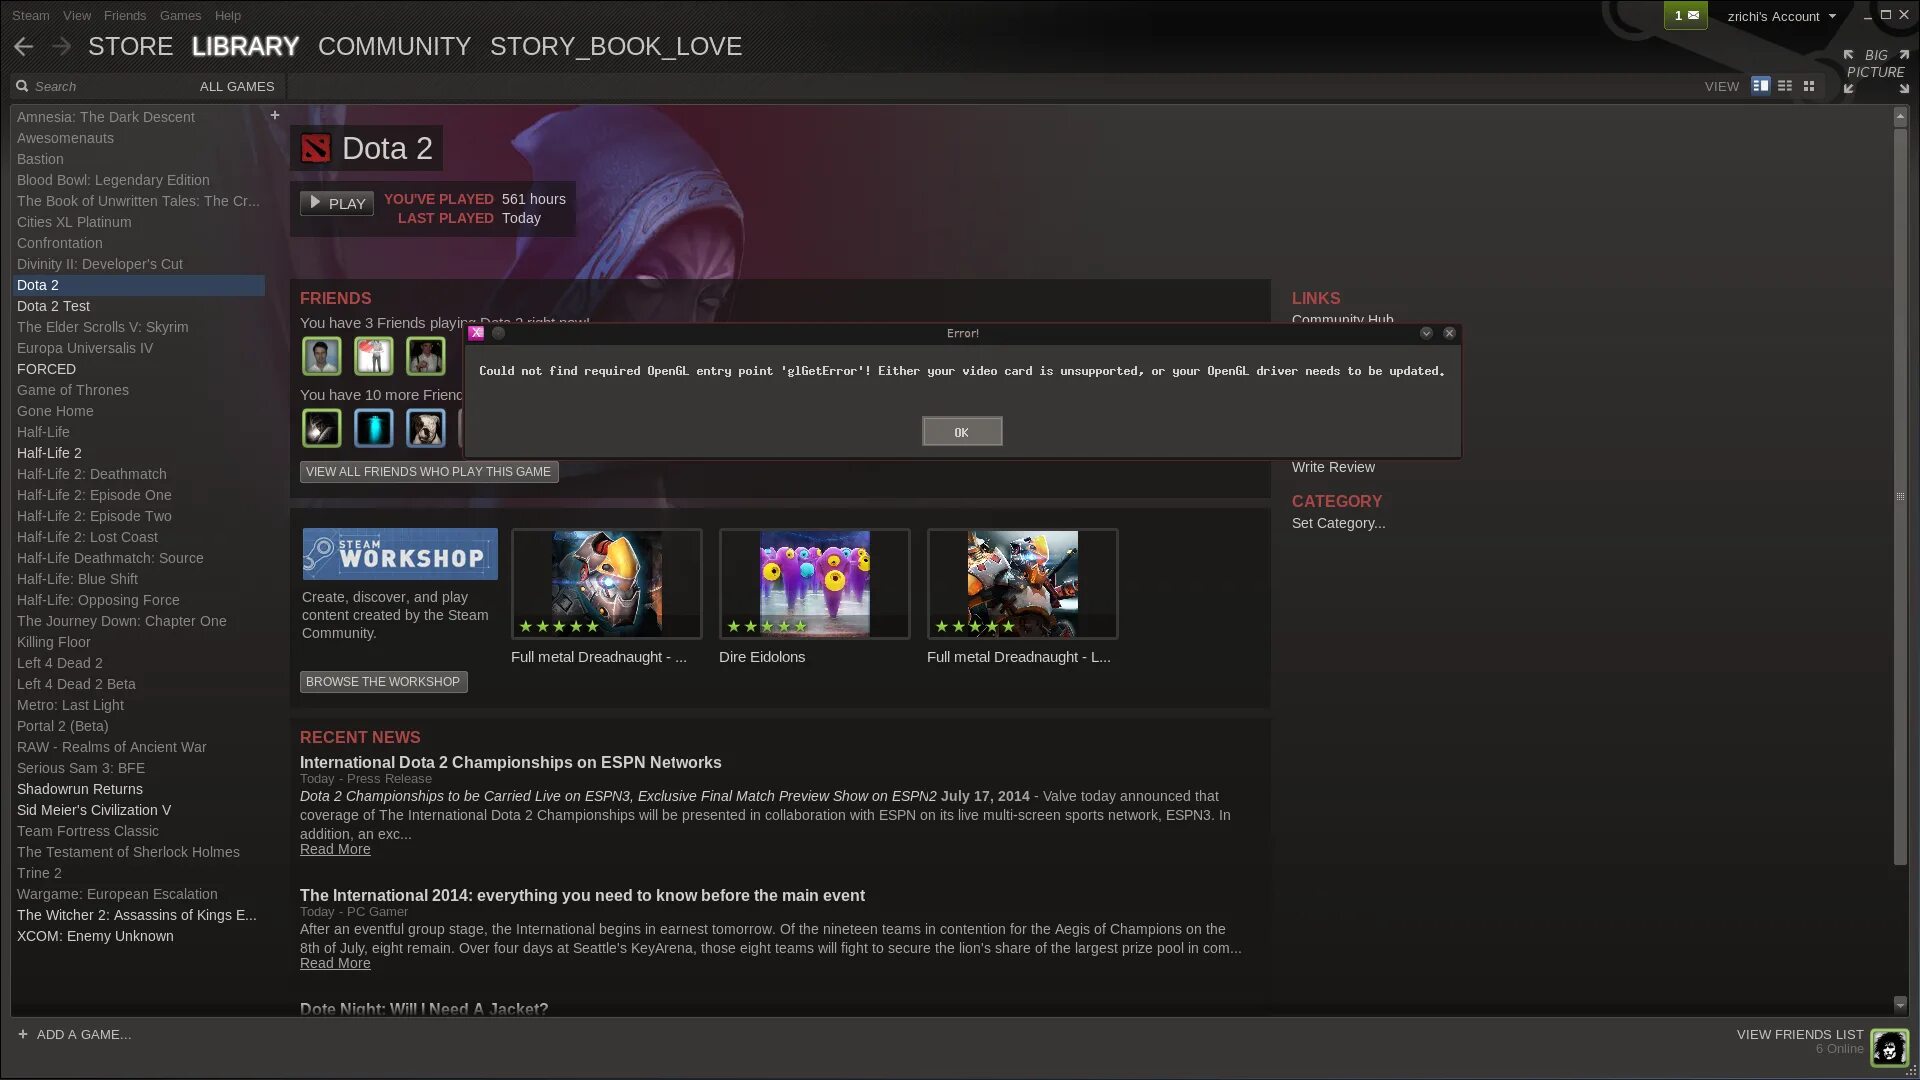Switch to the STORE tab
1920x1080 pixels.
(131, 46)
